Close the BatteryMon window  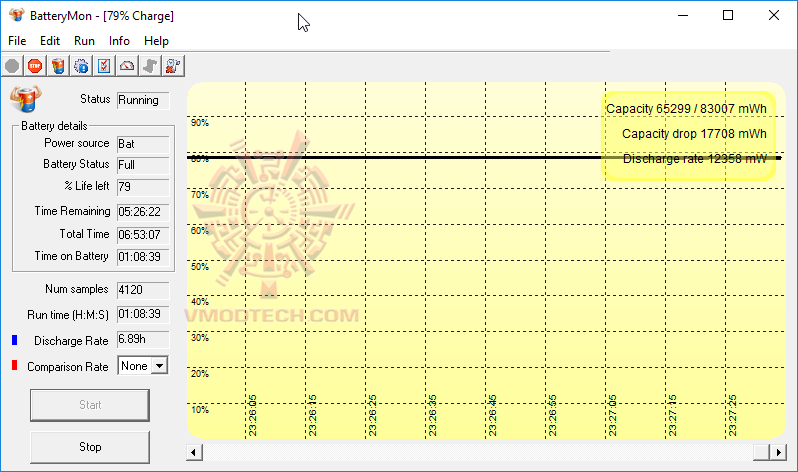774,15
